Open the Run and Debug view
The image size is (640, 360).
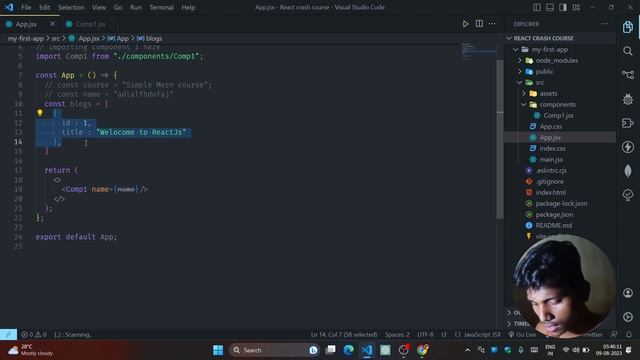coord(628,99)
